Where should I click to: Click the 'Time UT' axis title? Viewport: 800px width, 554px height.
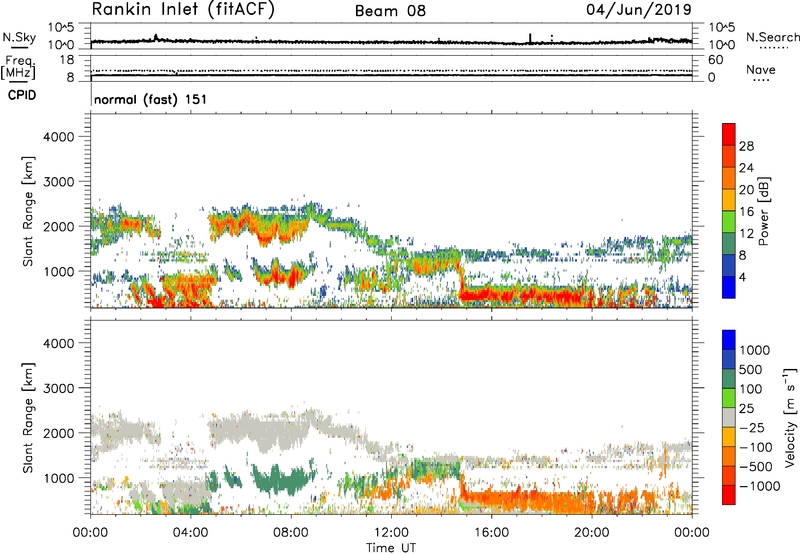(391, 548)
